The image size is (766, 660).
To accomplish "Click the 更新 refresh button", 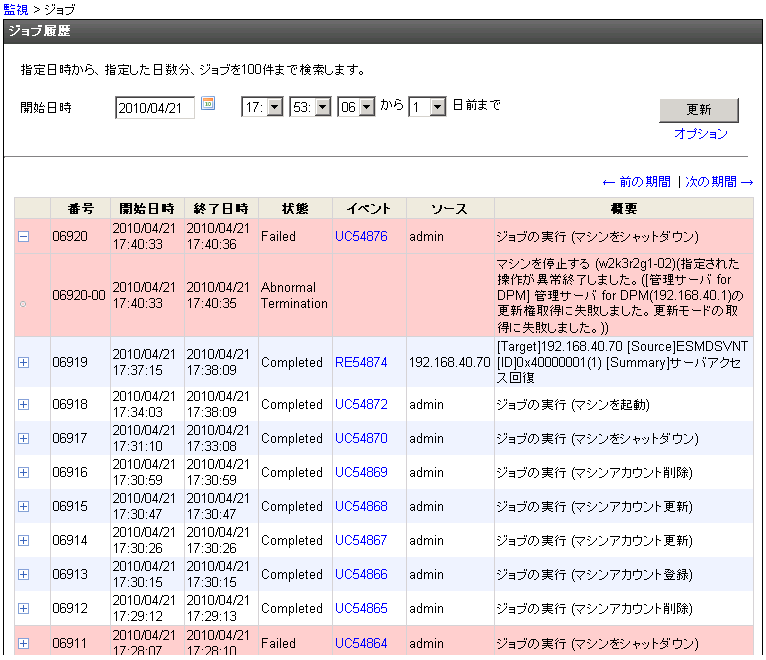I will click(699, 110).
